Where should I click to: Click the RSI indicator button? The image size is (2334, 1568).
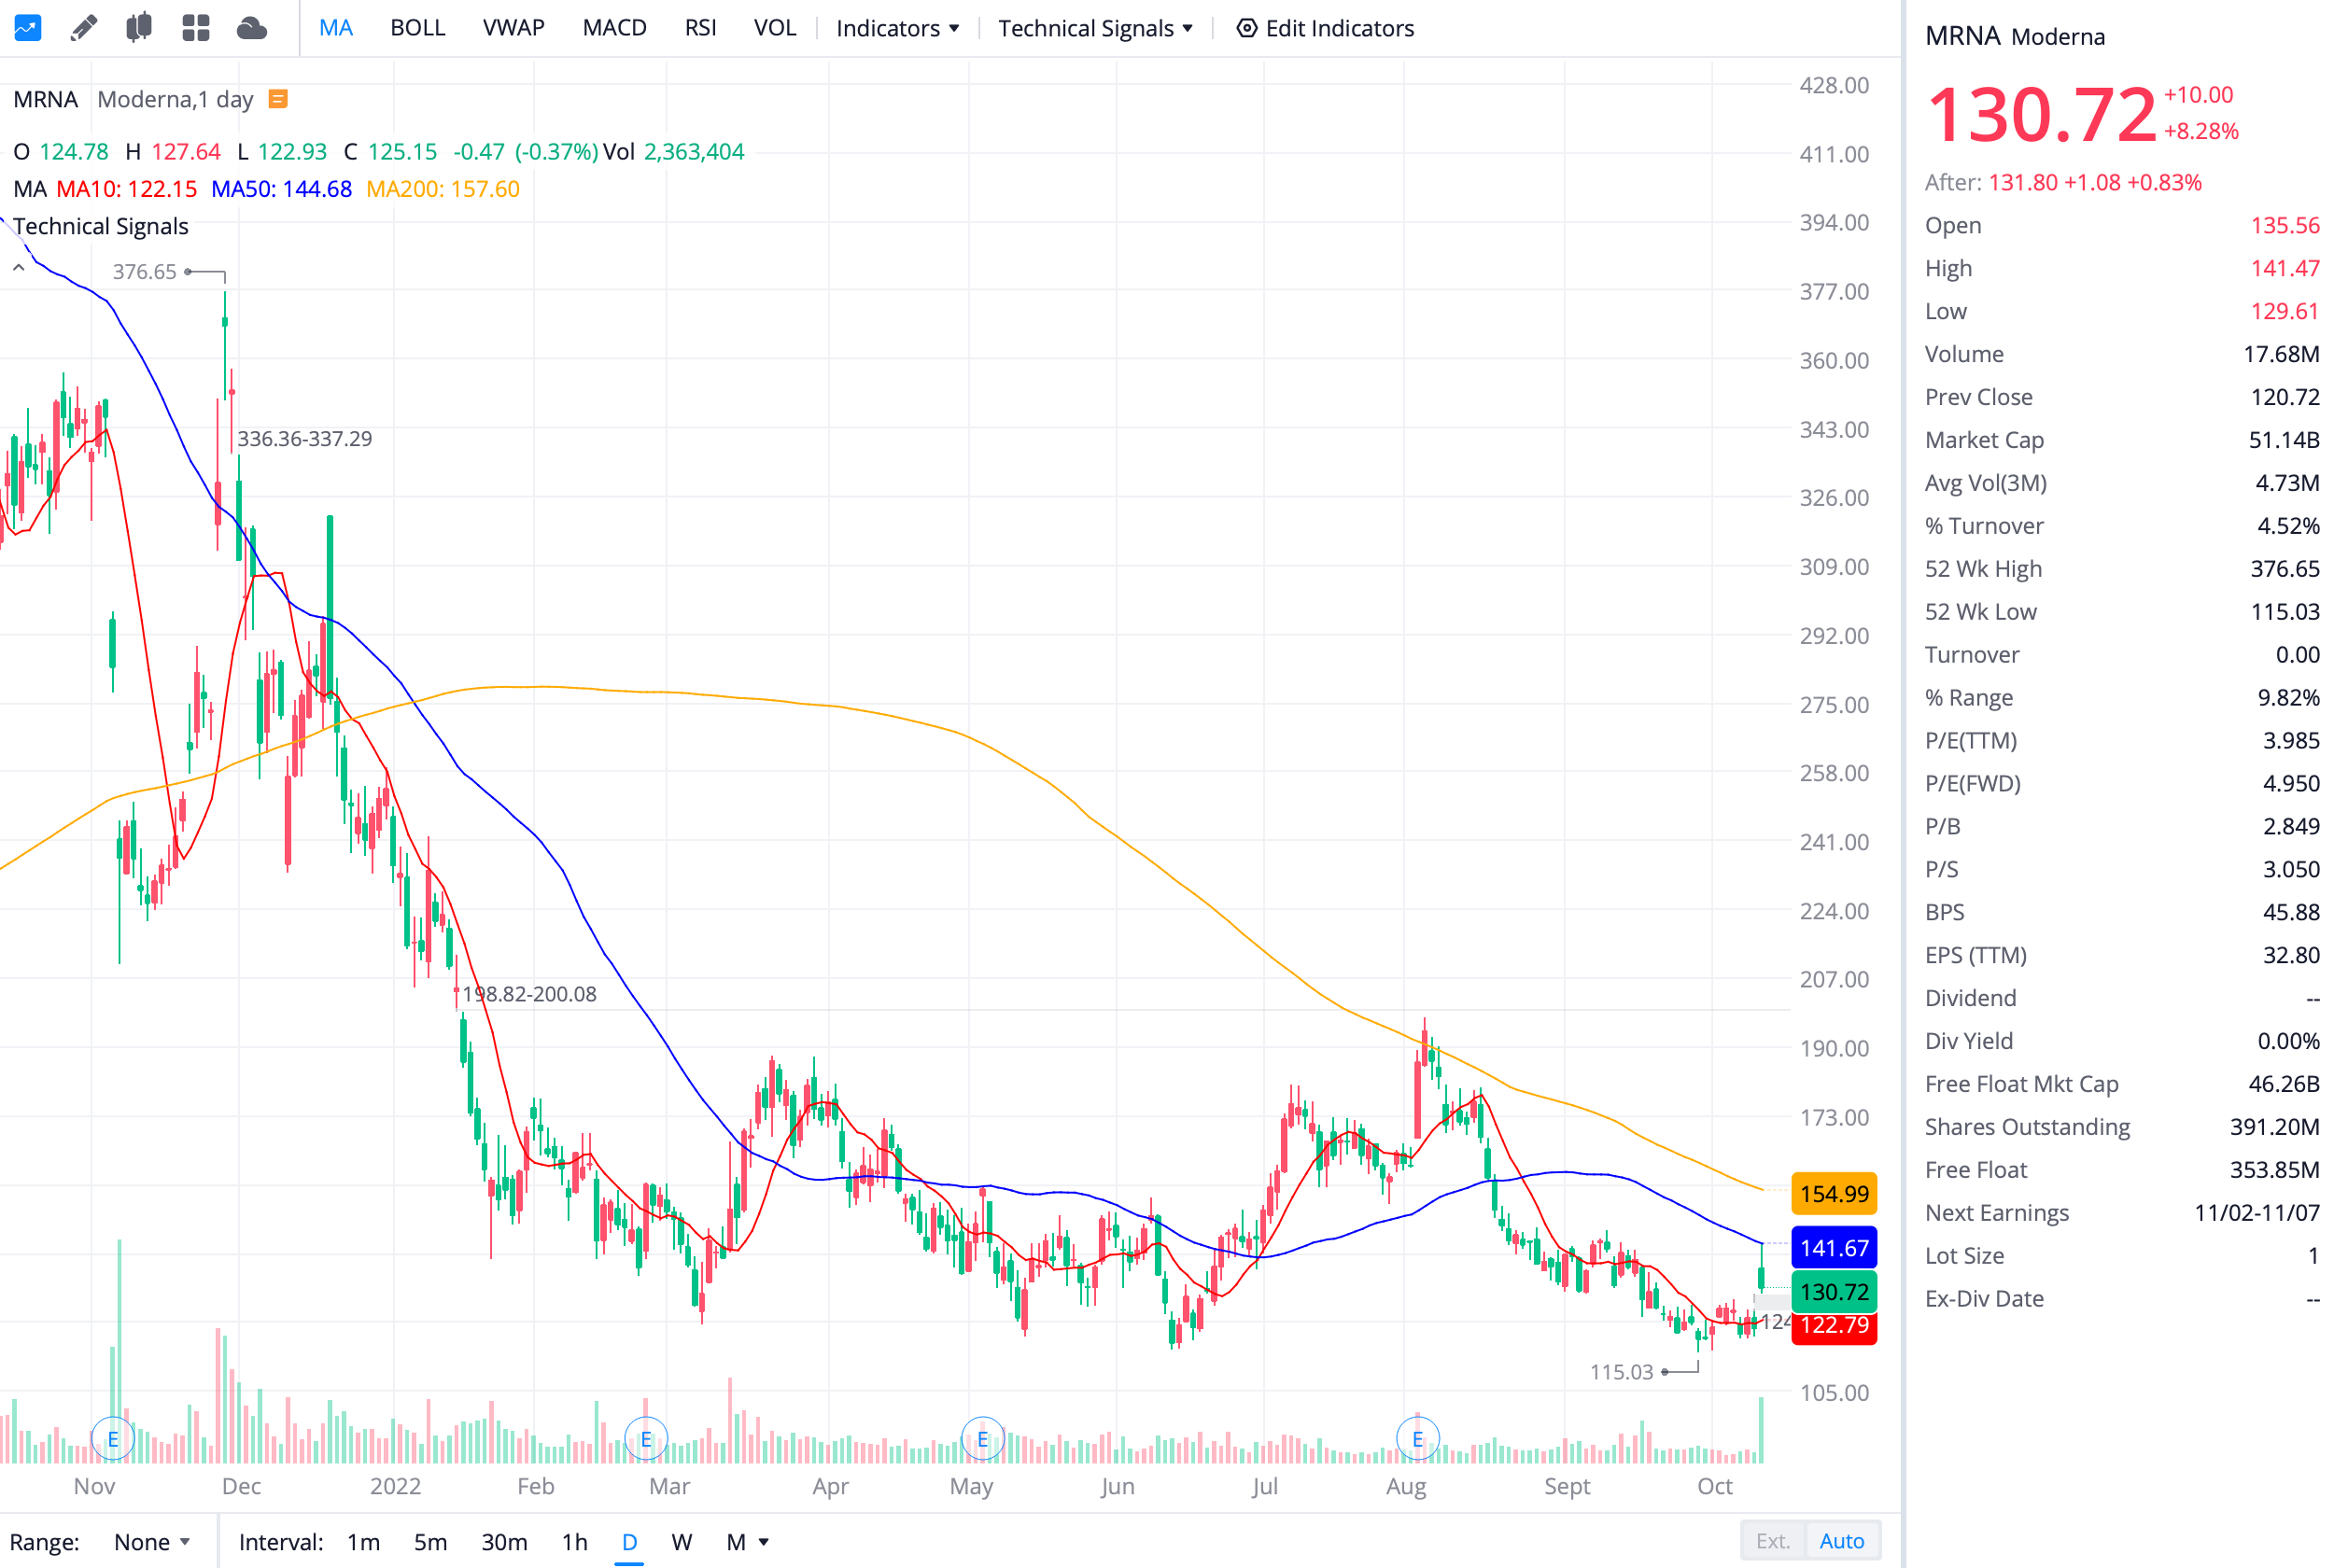(x=700, y=28)
